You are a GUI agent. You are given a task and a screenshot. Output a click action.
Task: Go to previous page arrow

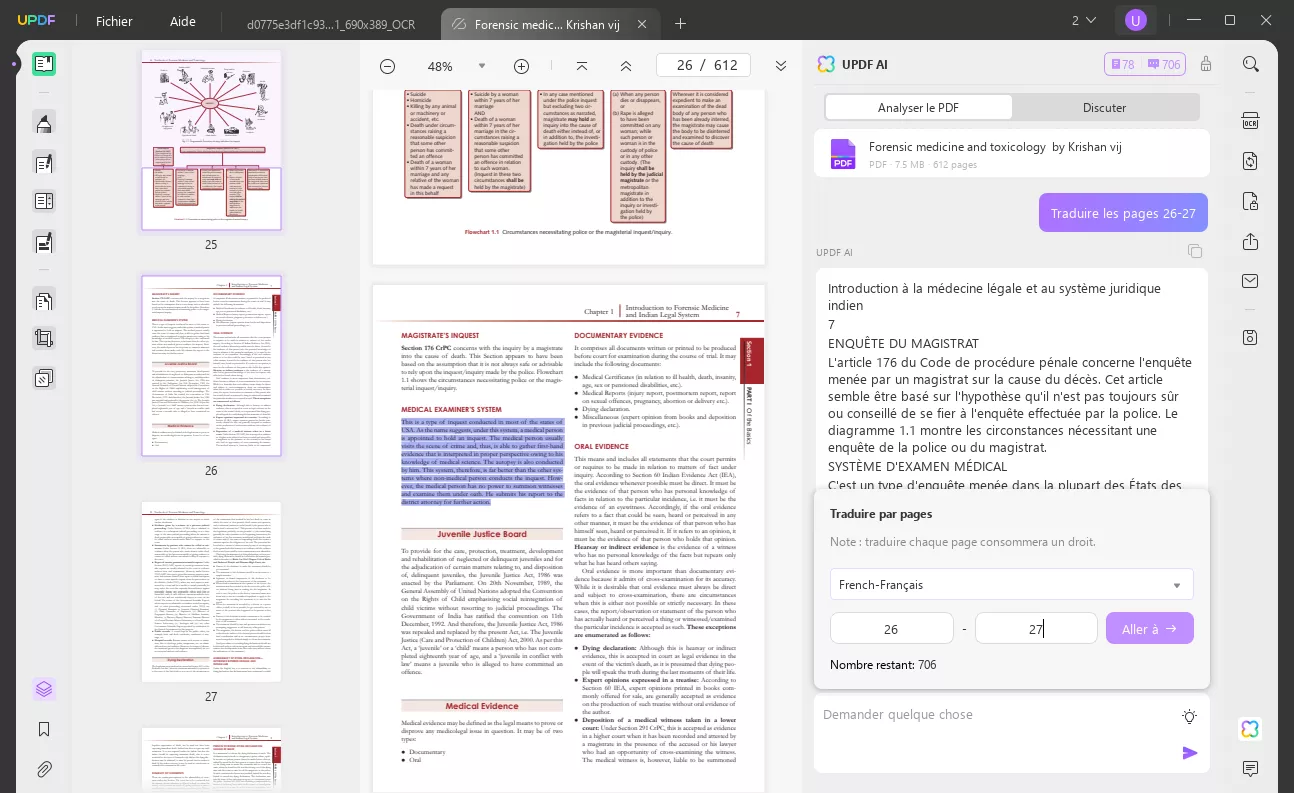pos(626,66)
